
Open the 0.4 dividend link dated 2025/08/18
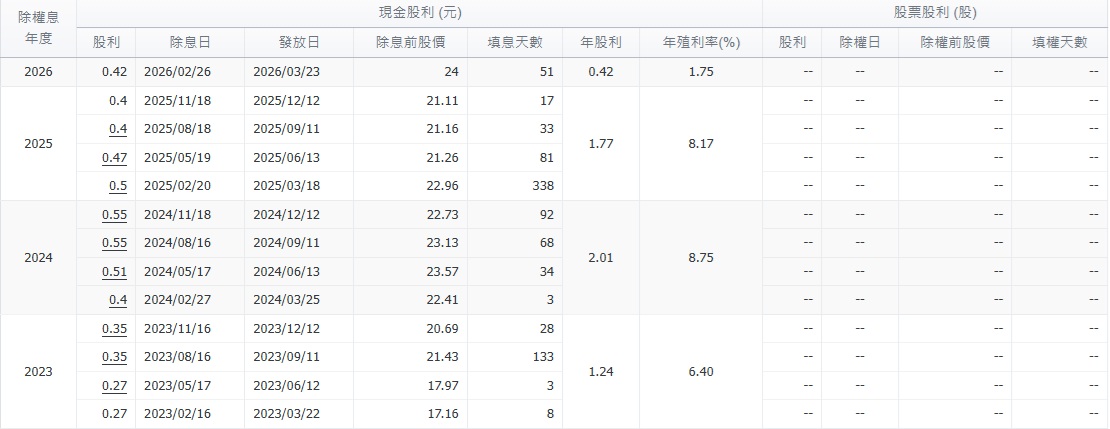118,129
